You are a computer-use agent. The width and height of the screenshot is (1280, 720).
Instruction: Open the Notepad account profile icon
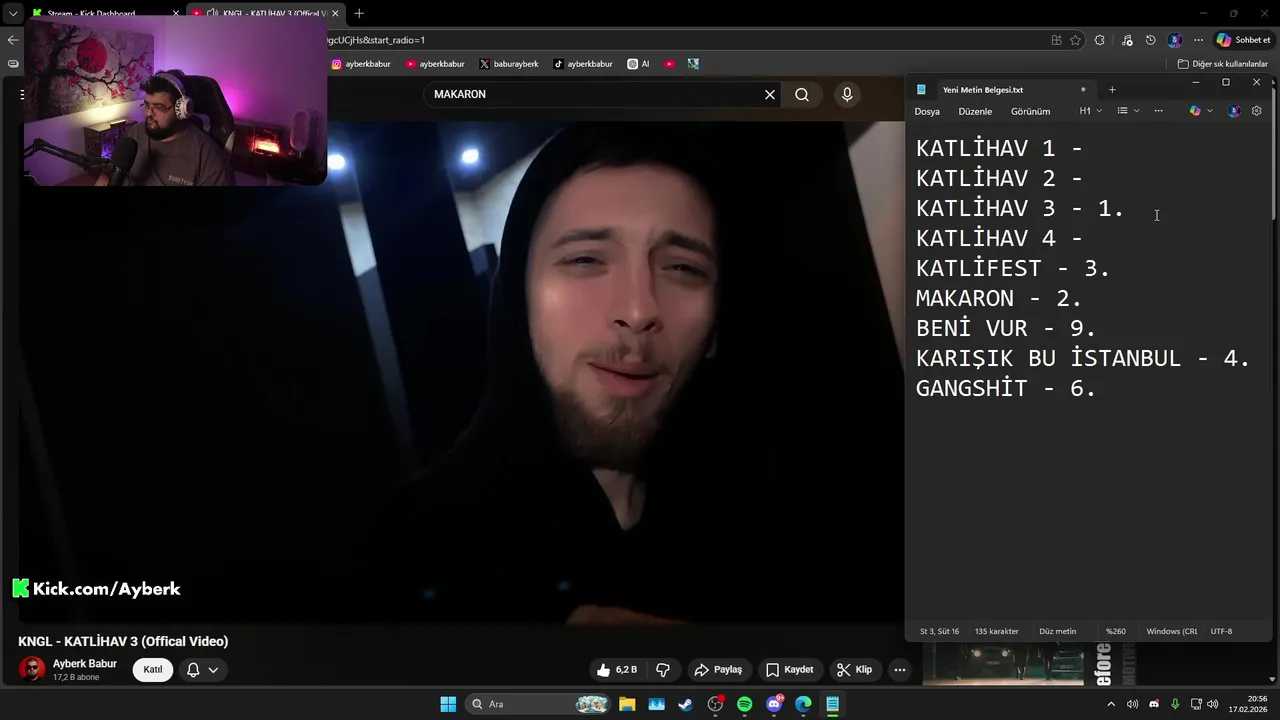(1234, 111)
